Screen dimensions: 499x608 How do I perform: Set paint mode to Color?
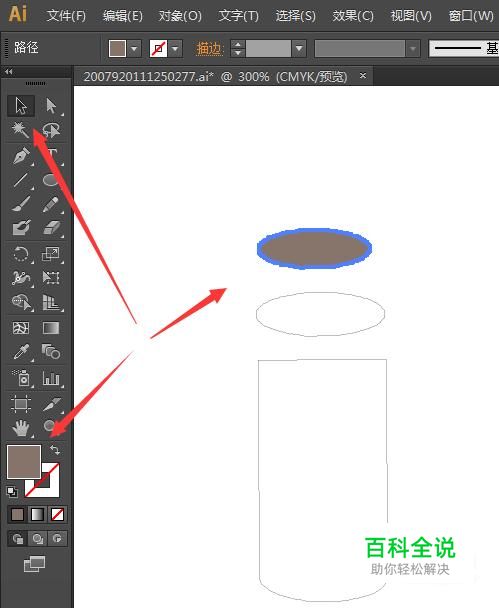(x=17, y=515)
